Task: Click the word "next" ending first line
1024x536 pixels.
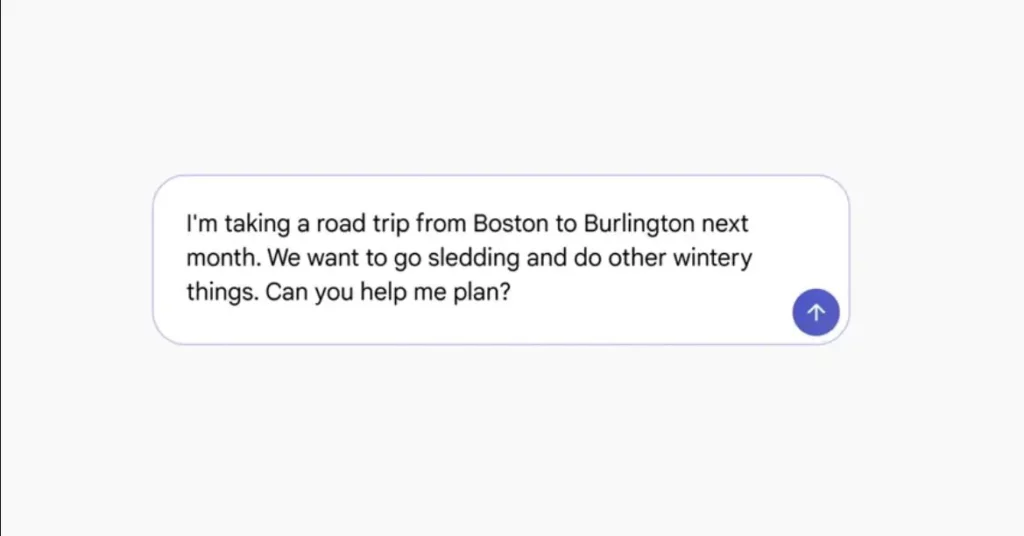Action: click(x=725, y=222)
